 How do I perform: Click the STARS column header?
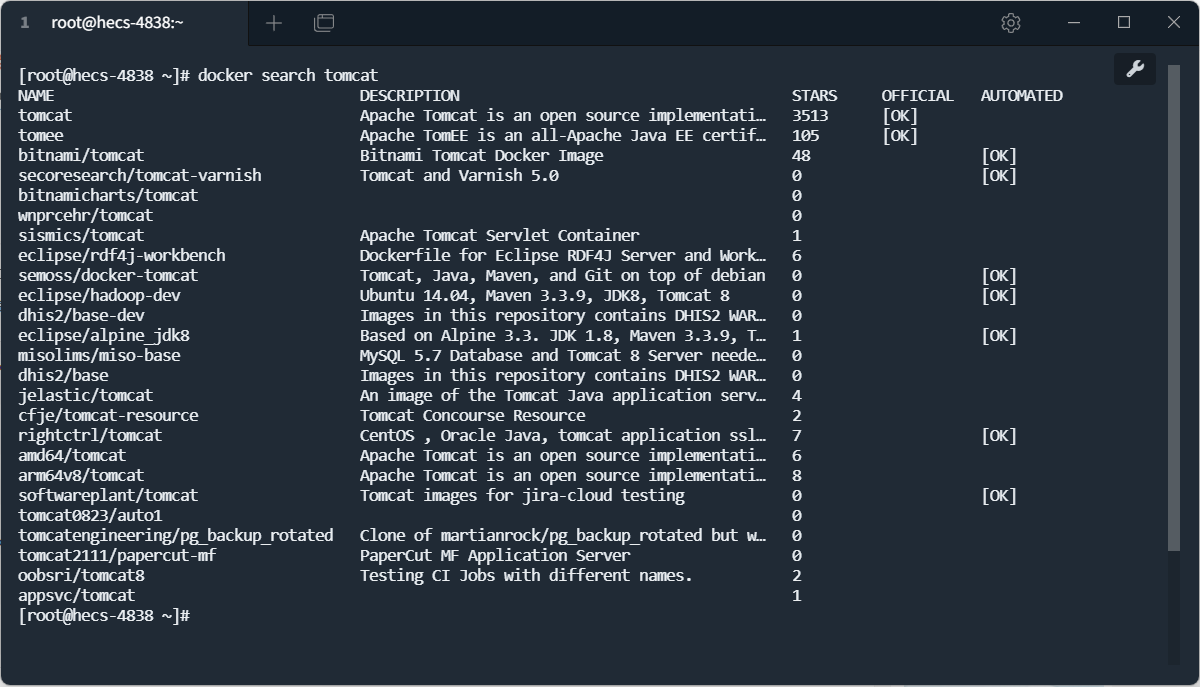click(x=815, y=96)
